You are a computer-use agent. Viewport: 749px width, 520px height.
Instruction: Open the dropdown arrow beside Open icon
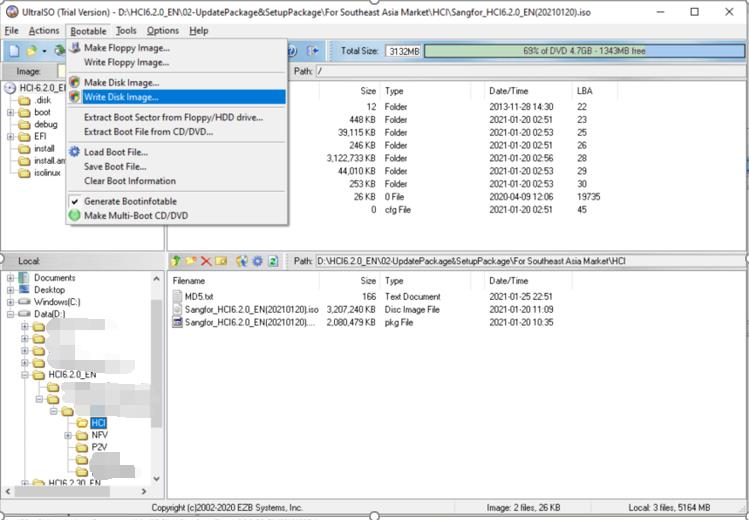tap(44, 51)
